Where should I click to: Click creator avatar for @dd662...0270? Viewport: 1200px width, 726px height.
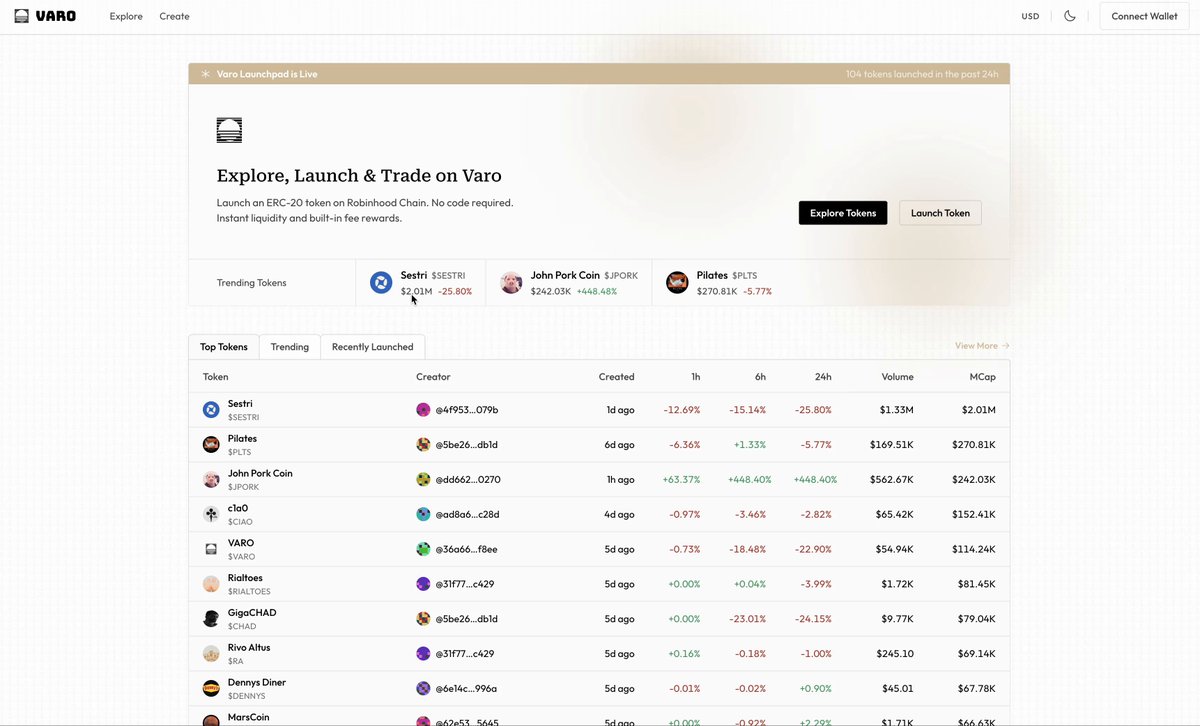click(423, 480)
